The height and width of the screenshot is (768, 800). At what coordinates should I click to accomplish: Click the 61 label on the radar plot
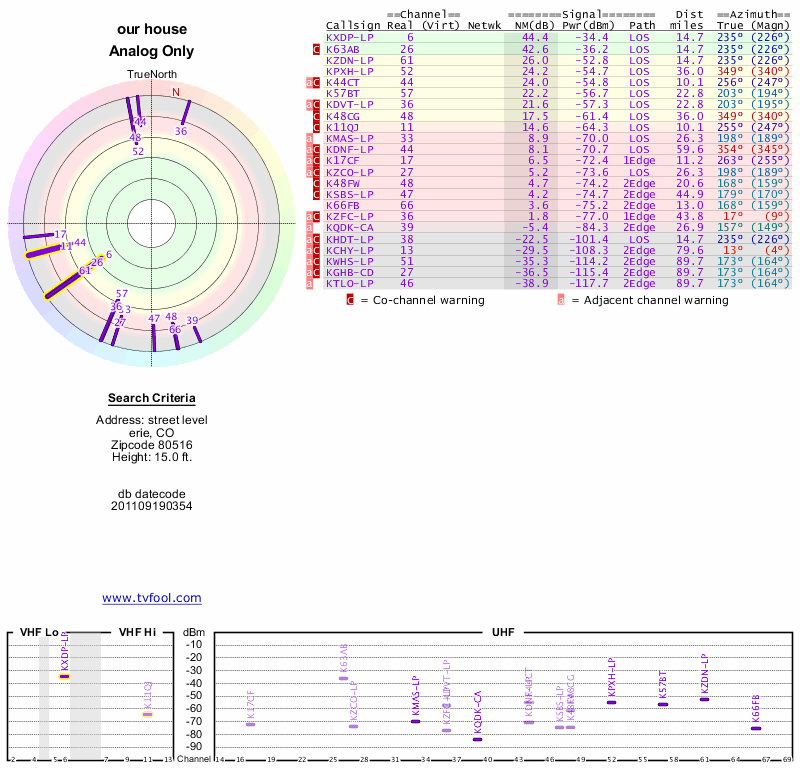pyautogui.click(x=84, y=270)
